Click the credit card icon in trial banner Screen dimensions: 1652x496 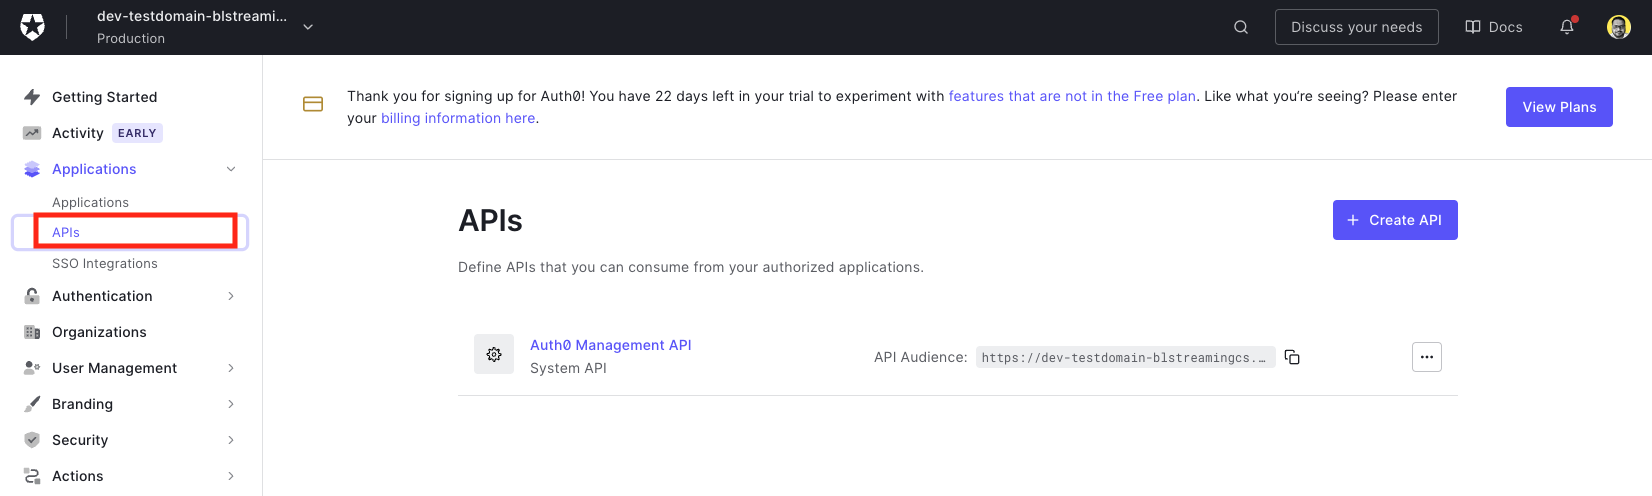(x=313, y=104)
